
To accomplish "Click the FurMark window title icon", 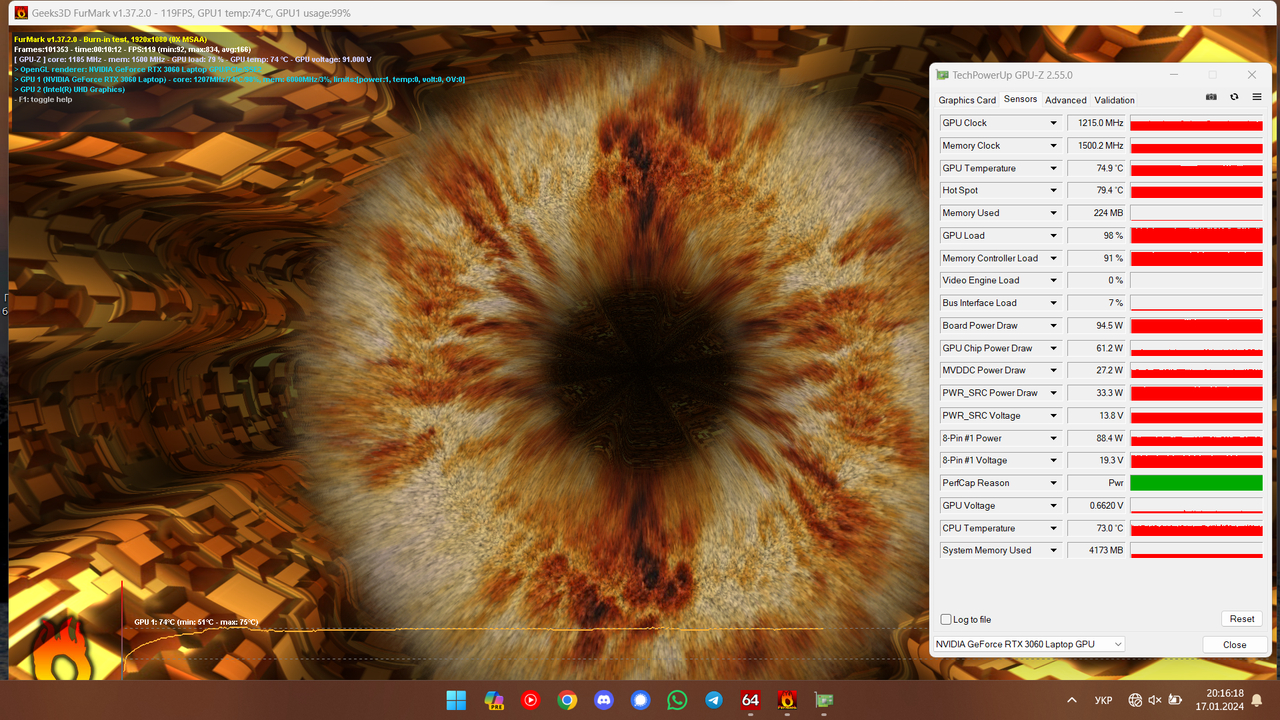I will point(20,13).
